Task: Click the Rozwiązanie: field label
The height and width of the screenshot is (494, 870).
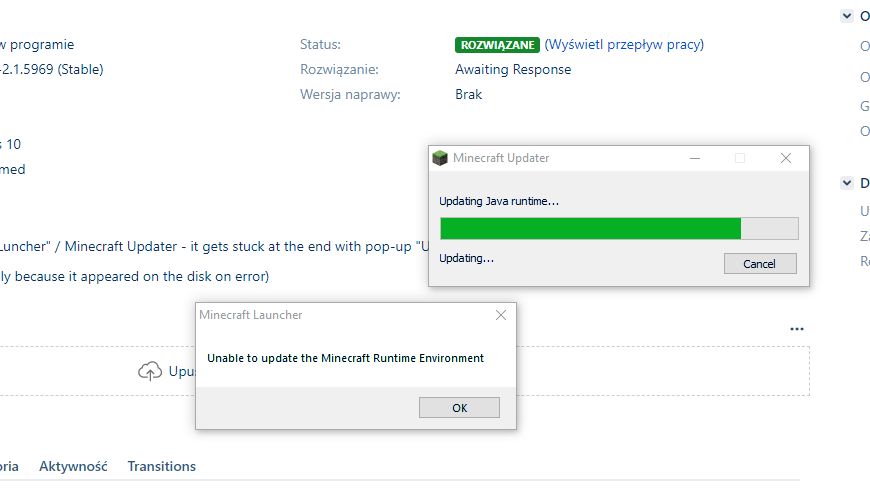Action: pos(339,69)
